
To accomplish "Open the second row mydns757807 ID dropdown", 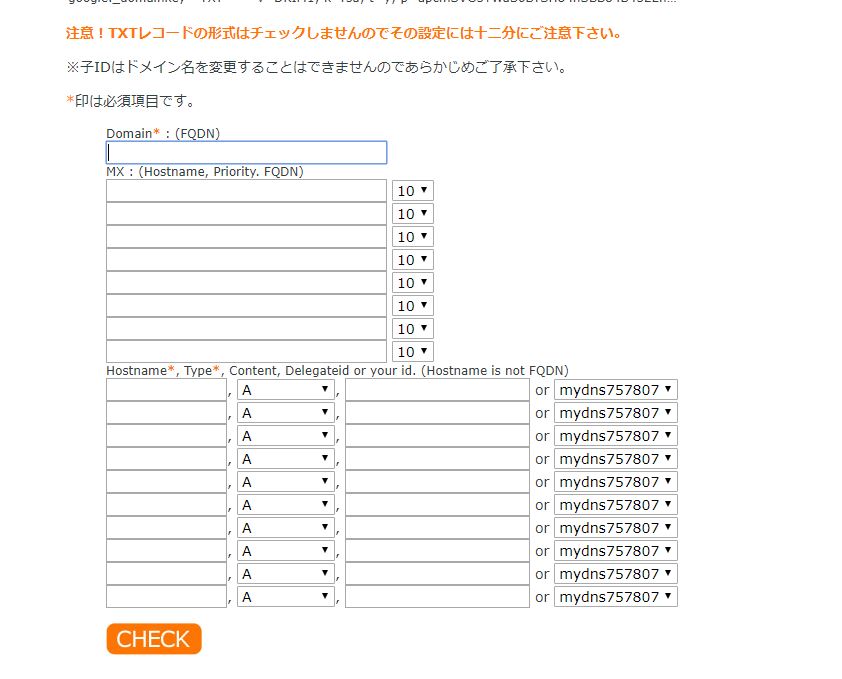I will tap(615, 413).
